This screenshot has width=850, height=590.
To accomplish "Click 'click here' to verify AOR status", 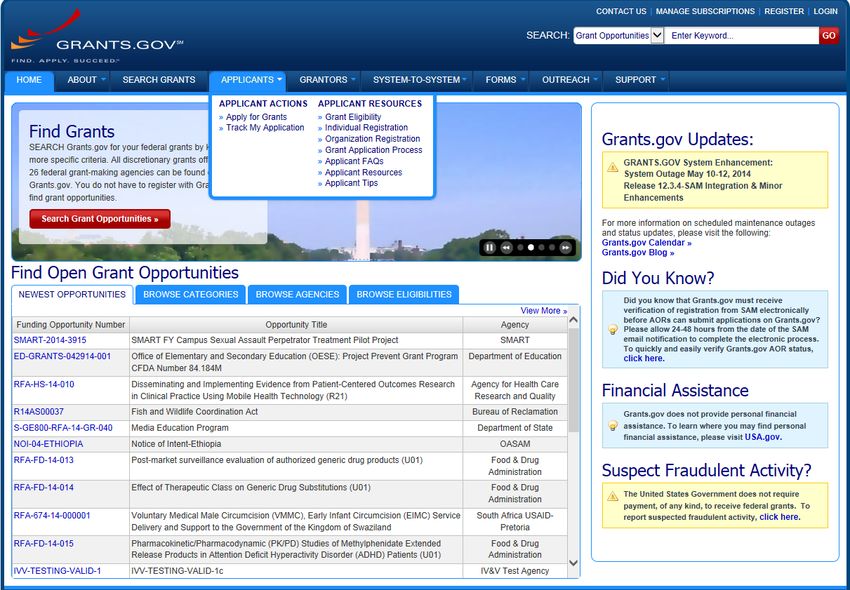I will 643,358.
